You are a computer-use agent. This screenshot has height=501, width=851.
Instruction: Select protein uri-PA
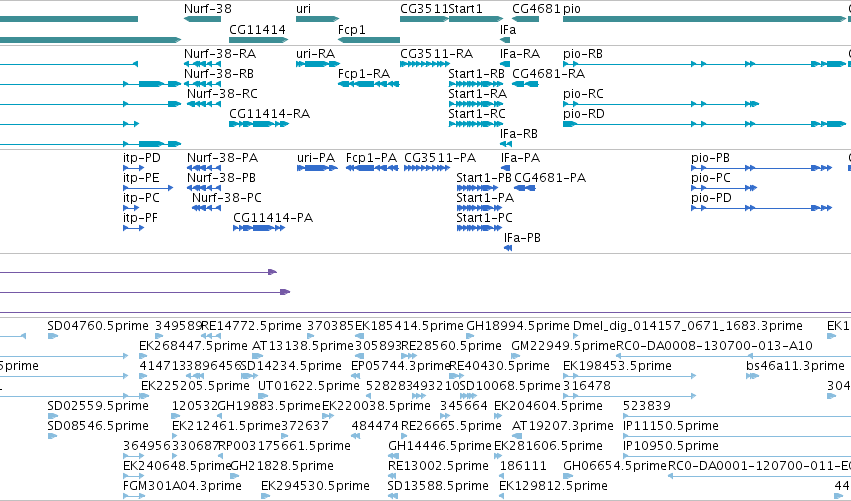click(316, 158)
